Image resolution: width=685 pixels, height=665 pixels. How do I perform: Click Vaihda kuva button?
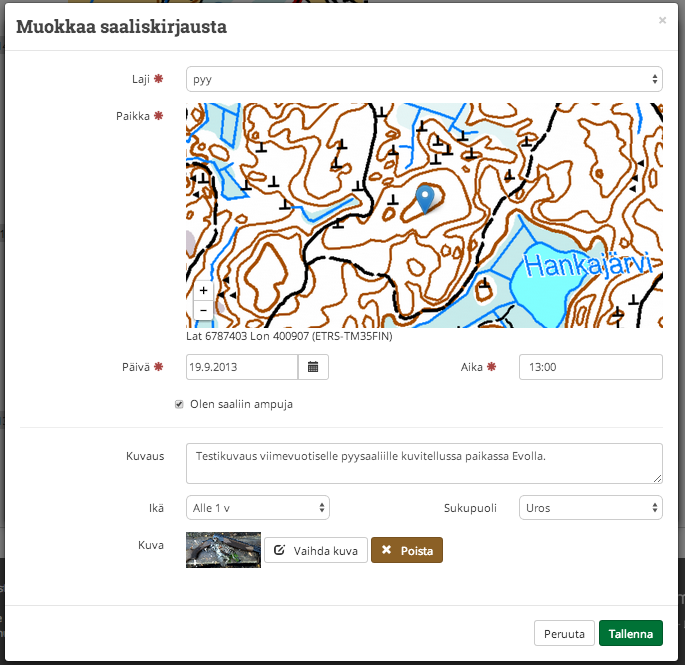point(316,550)
